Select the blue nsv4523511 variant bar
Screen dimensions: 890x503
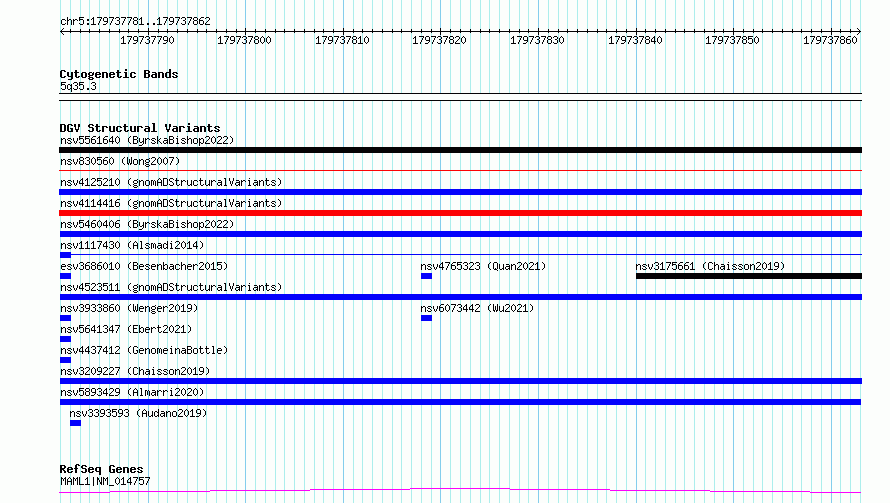[460, 297]
